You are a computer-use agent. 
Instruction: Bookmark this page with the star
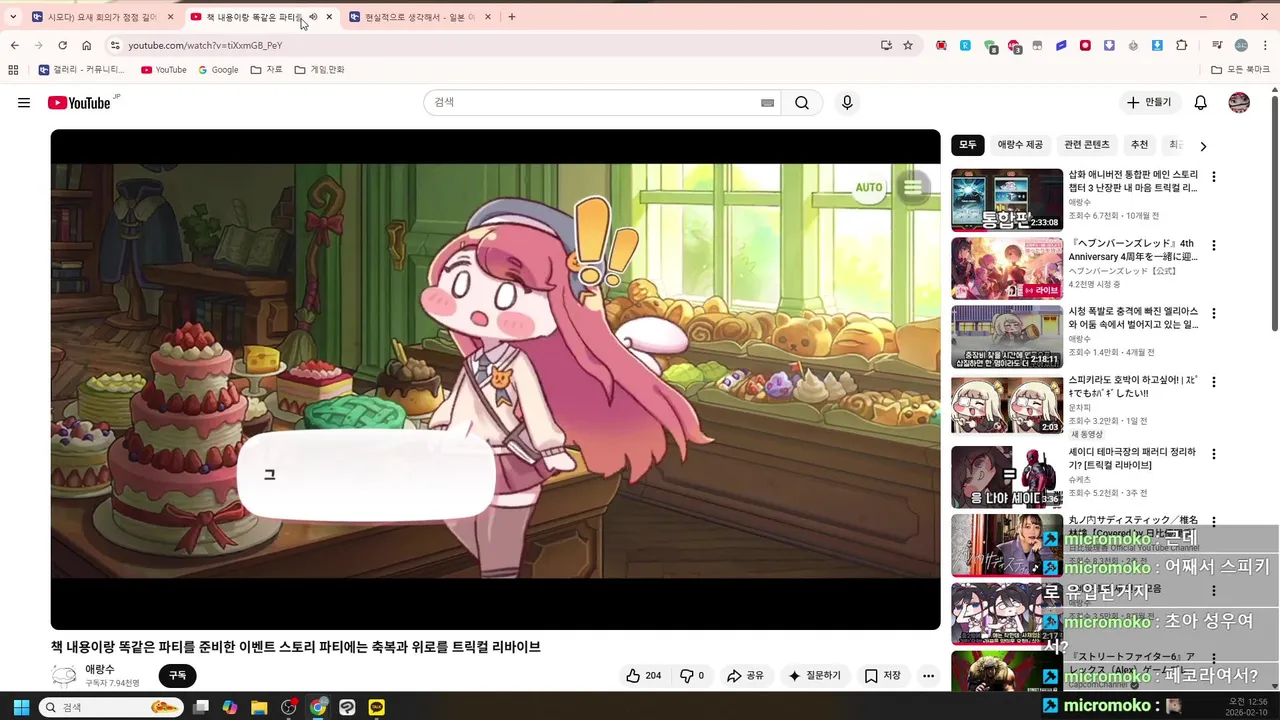click(x=908, y=45)
